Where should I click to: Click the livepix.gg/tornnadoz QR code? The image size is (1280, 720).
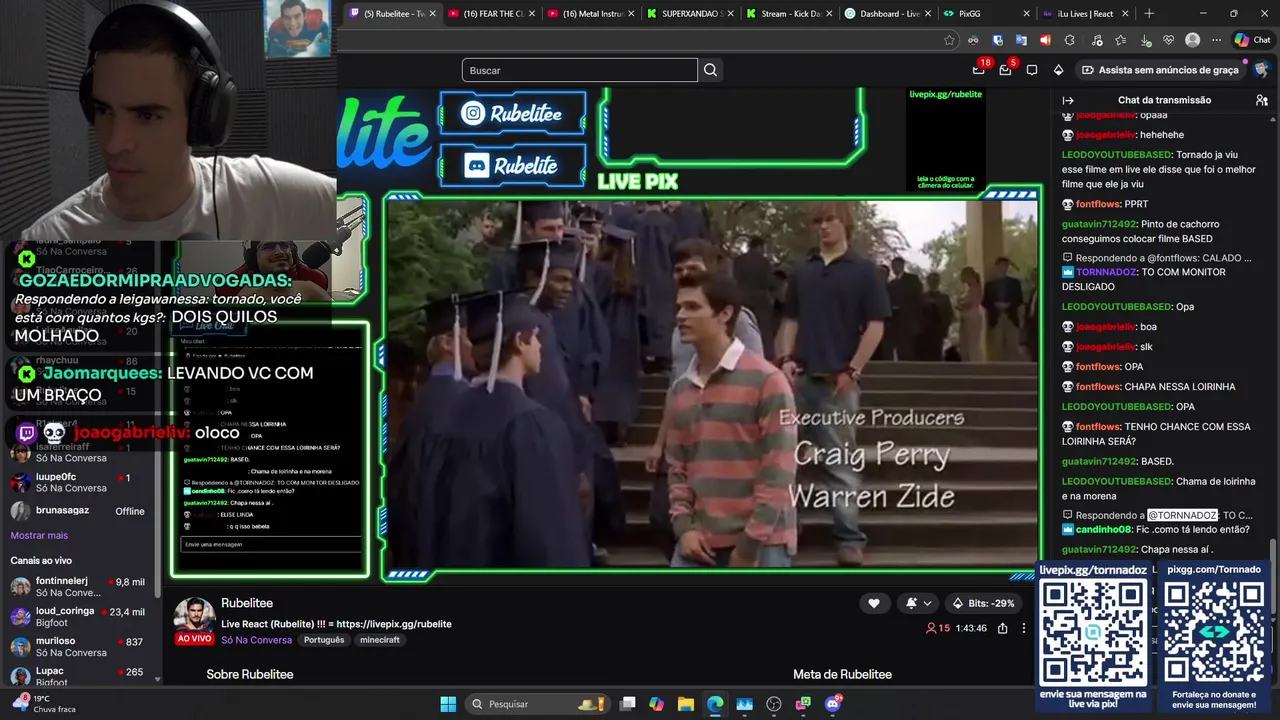click(x=1093, y=632)
